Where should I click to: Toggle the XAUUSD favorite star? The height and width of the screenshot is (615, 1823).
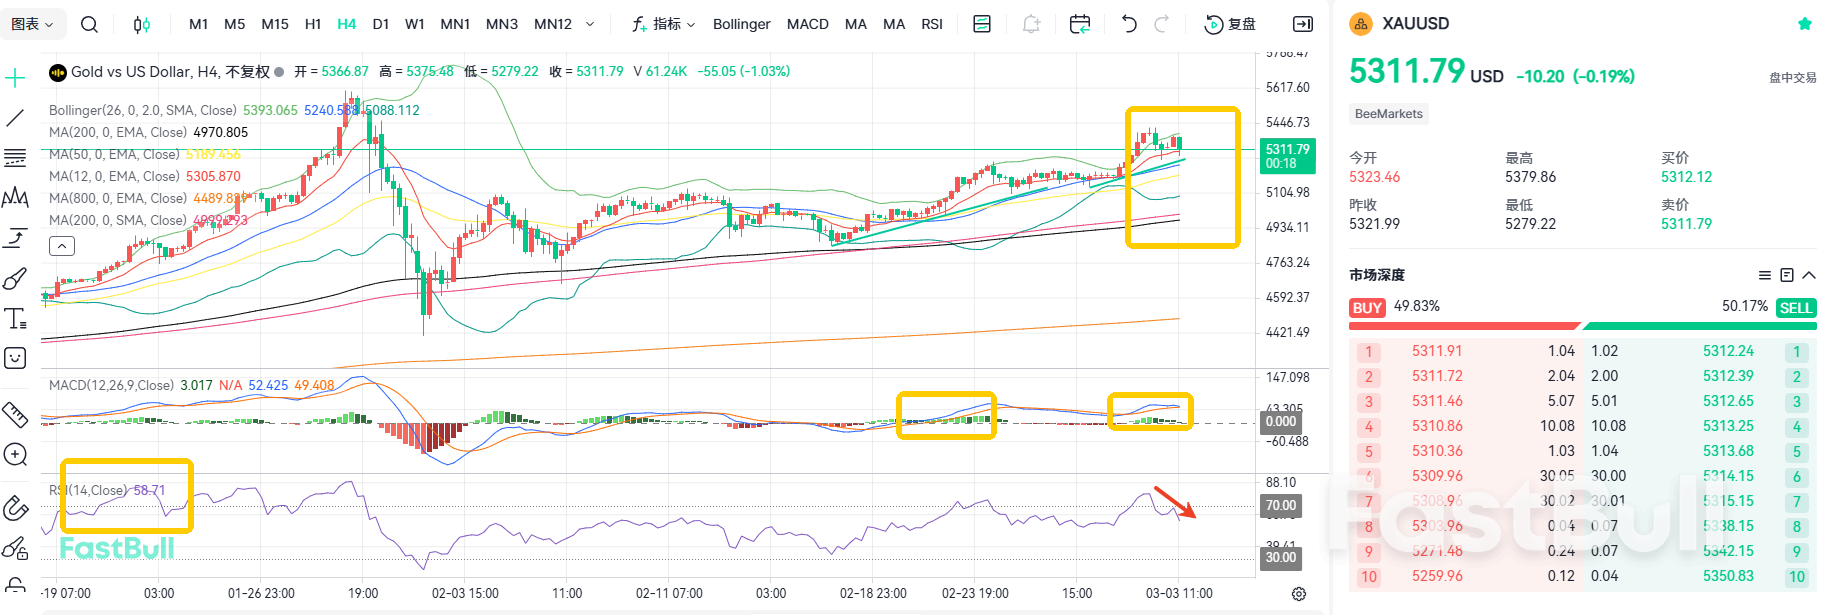1804,24
